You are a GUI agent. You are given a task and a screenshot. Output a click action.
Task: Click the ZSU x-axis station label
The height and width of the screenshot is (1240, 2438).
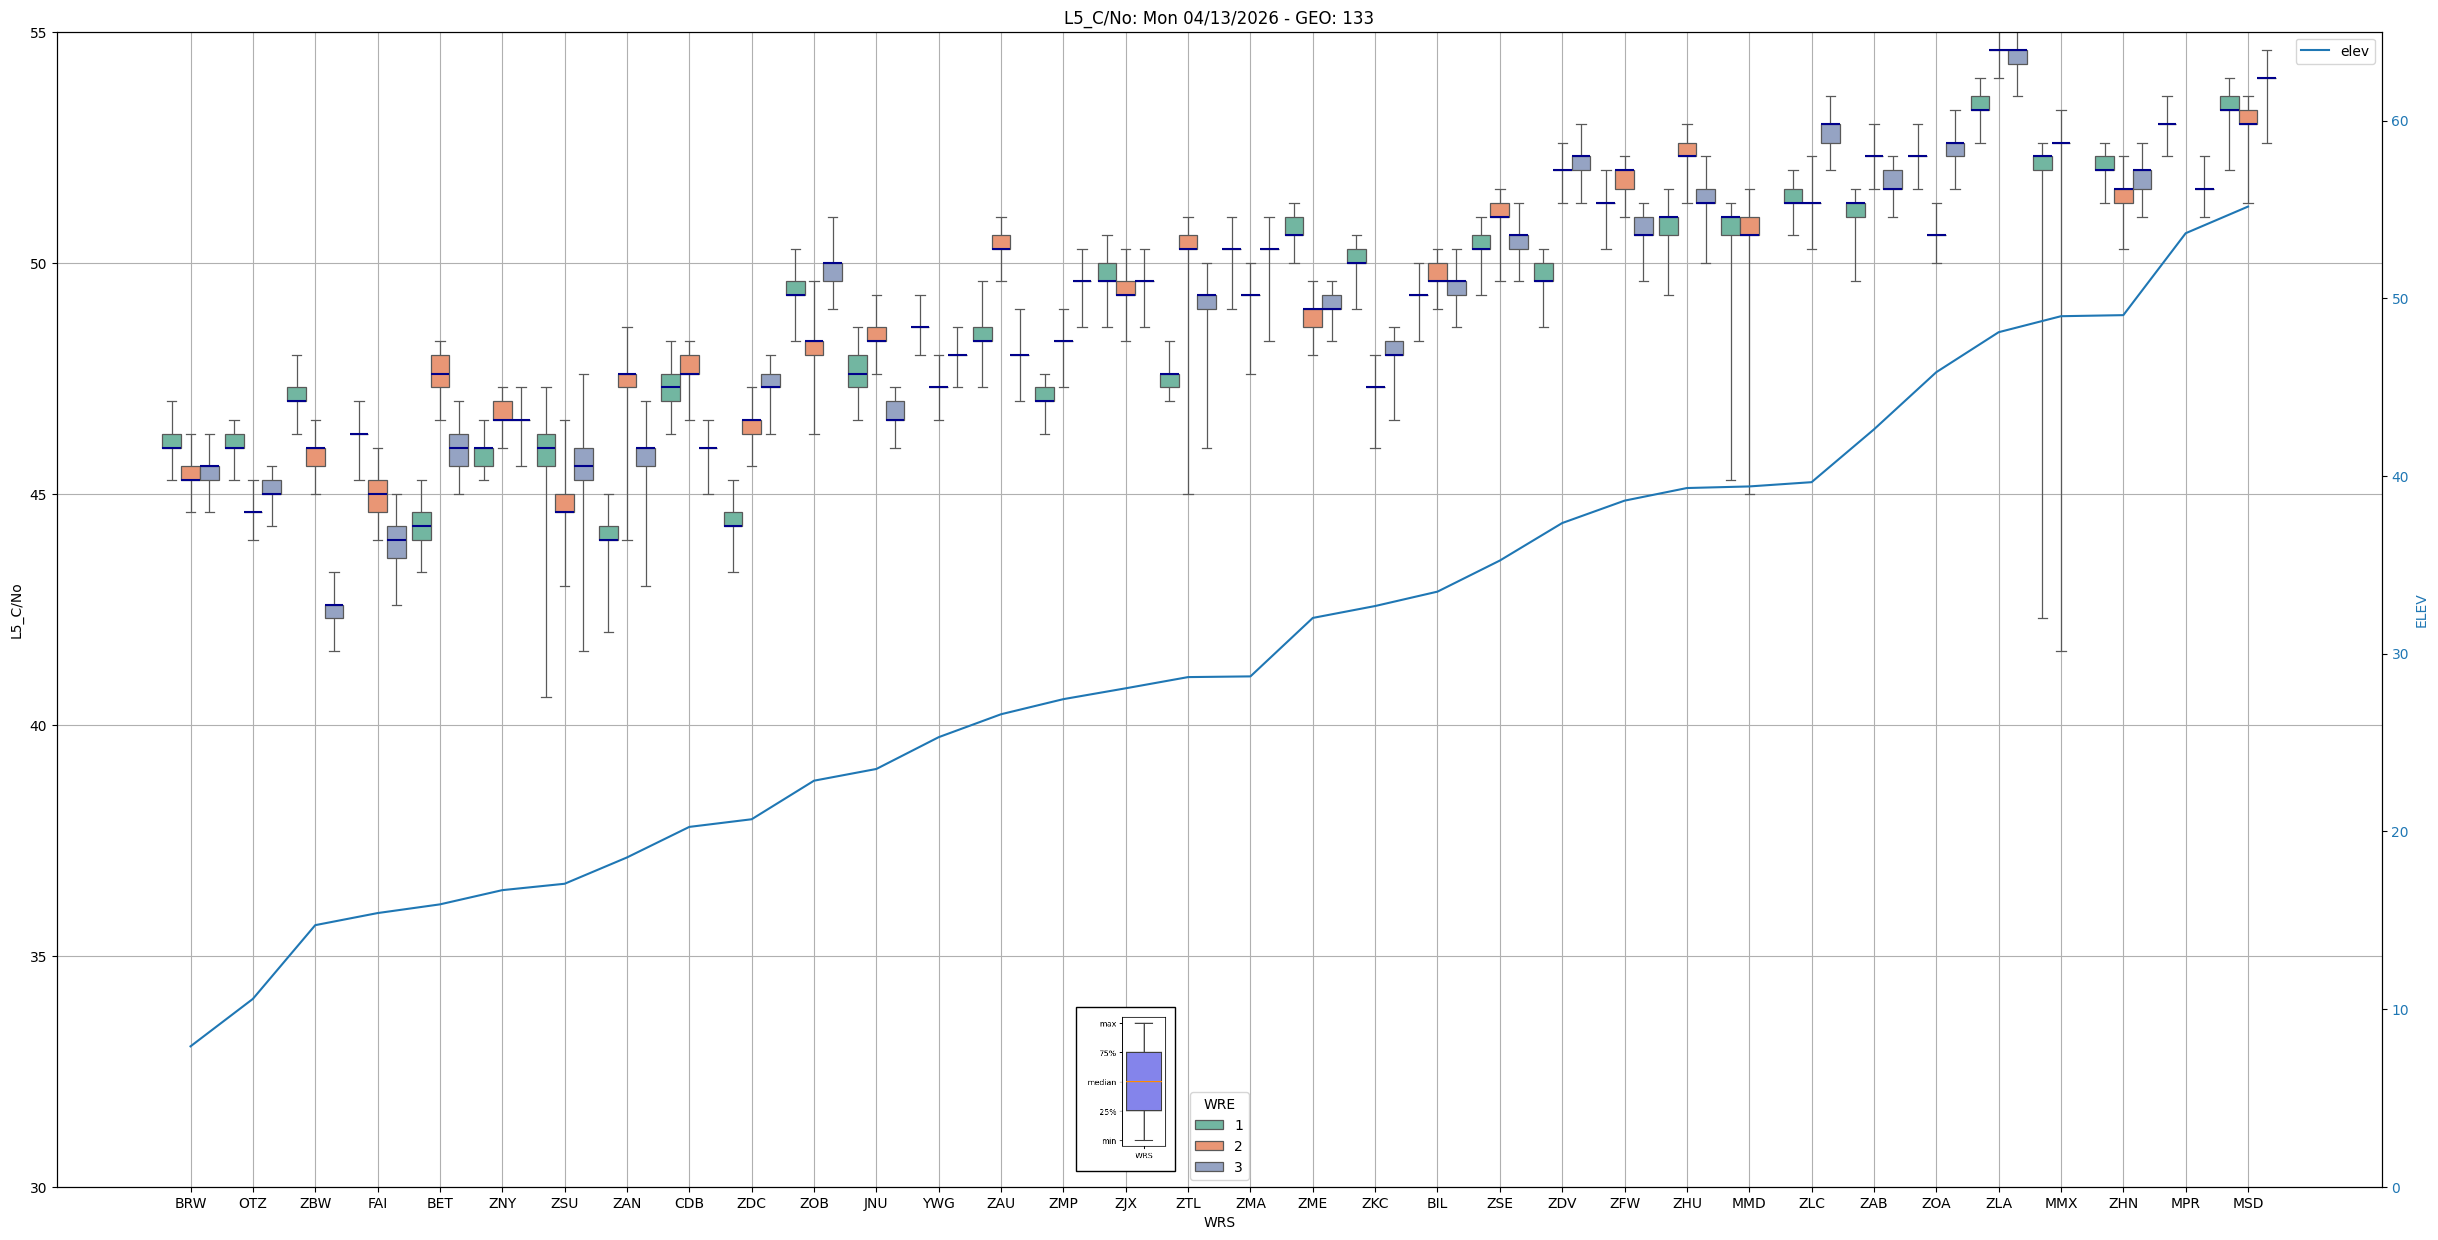coord(564,1203)
